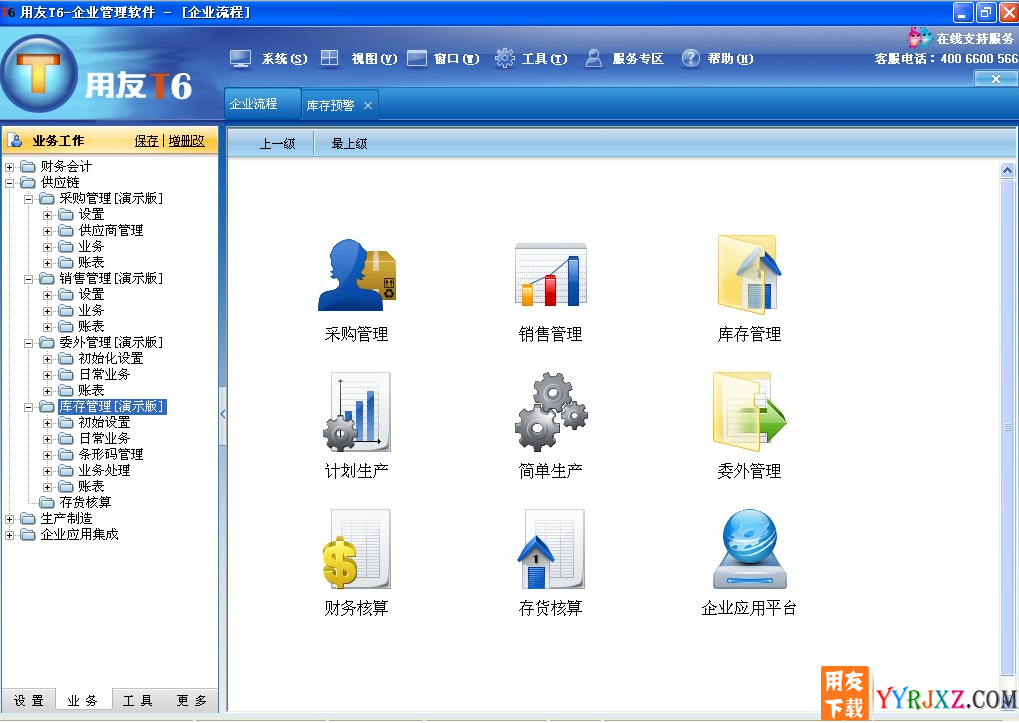Click the 窗口(W) window icon

click(x=417, y=58)
